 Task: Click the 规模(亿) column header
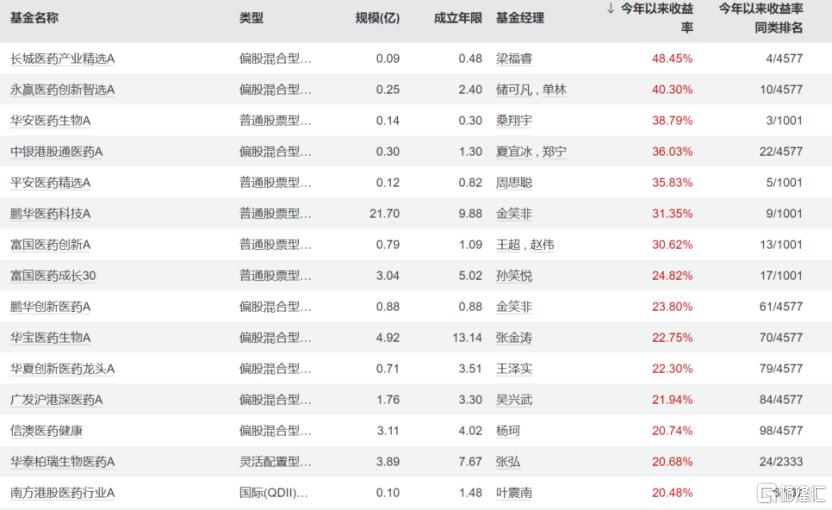tap(377, 18)
